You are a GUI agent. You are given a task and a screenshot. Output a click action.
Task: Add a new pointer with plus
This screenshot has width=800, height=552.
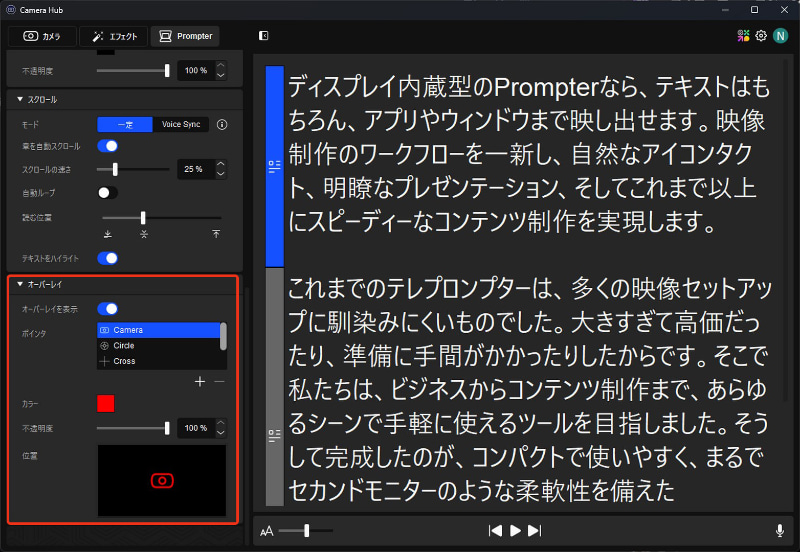click(x=200, y=382)
